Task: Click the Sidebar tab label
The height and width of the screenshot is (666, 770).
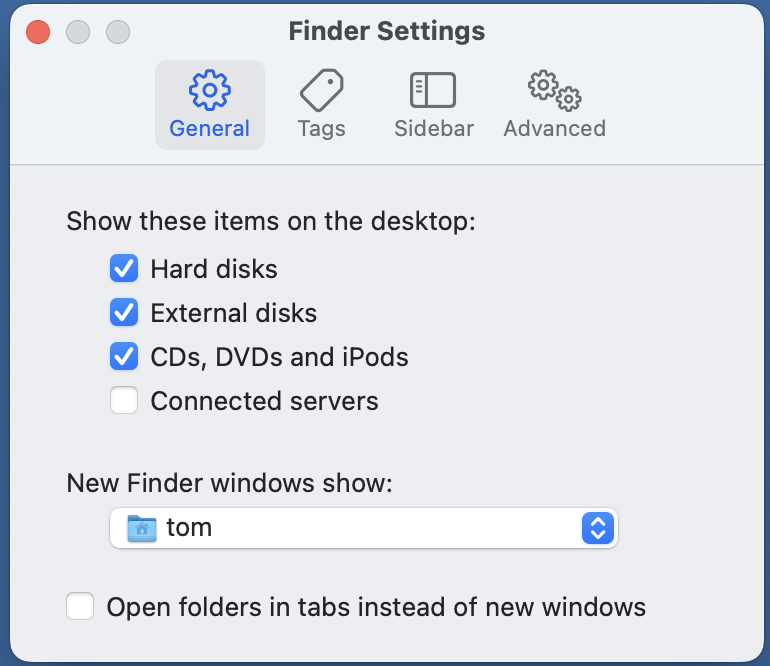Action: pyautogui.click(x=434, y=129)
